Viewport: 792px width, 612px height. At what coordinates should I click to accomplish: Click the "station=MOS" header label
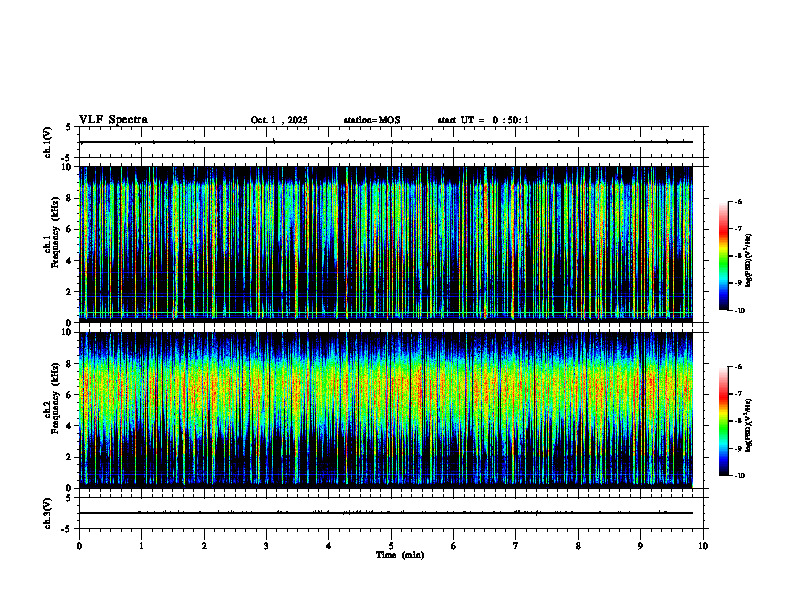coord(372,120)
